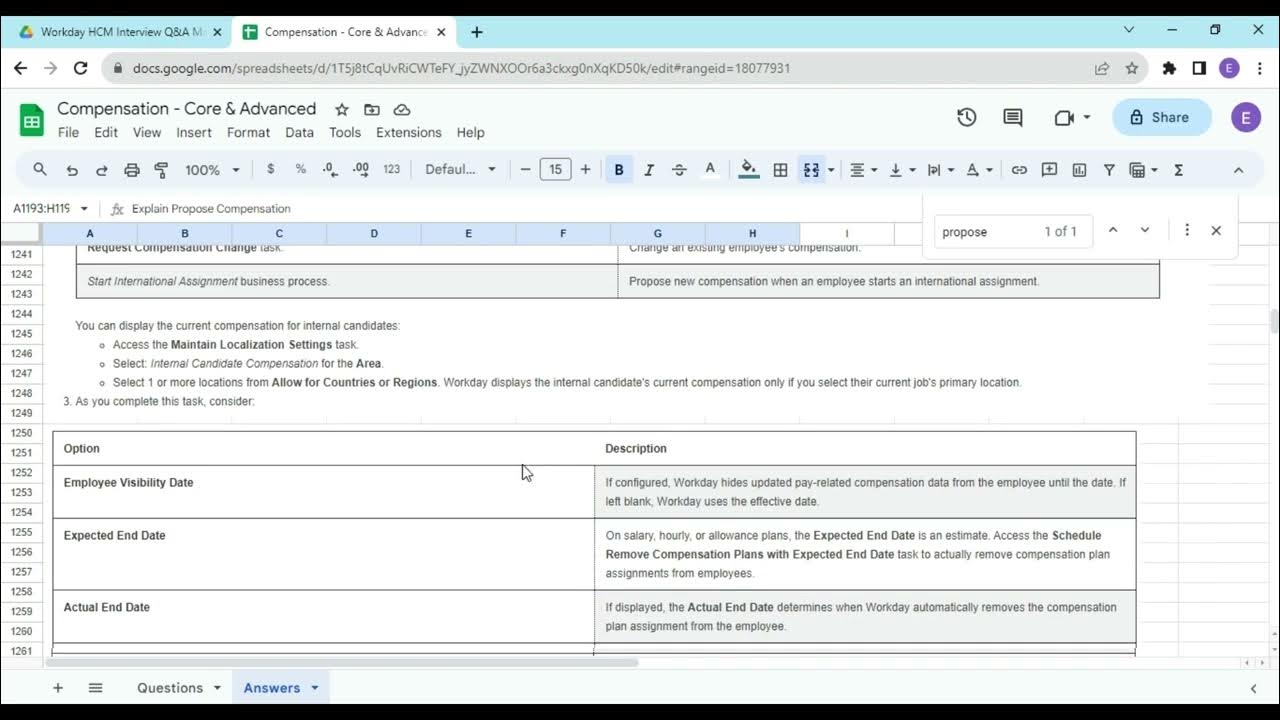
Task: Start a meeting with camera icon
Action: click(1072, 117)
